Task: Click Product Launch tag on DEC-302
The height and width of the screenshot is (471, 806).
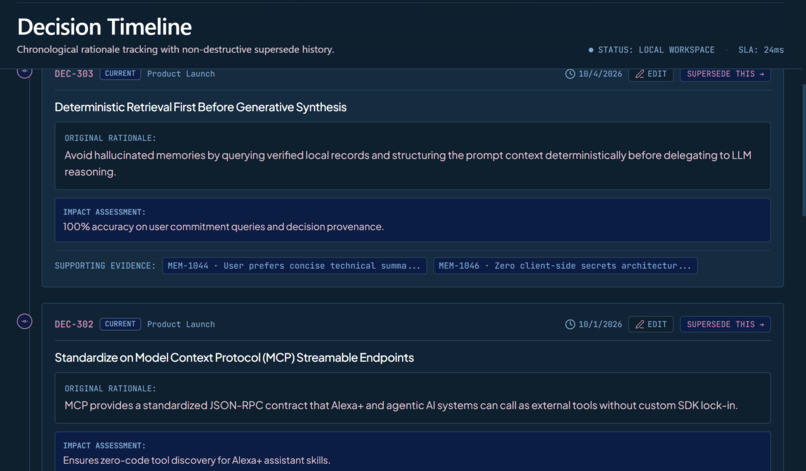Action: [x=181, y=324]
